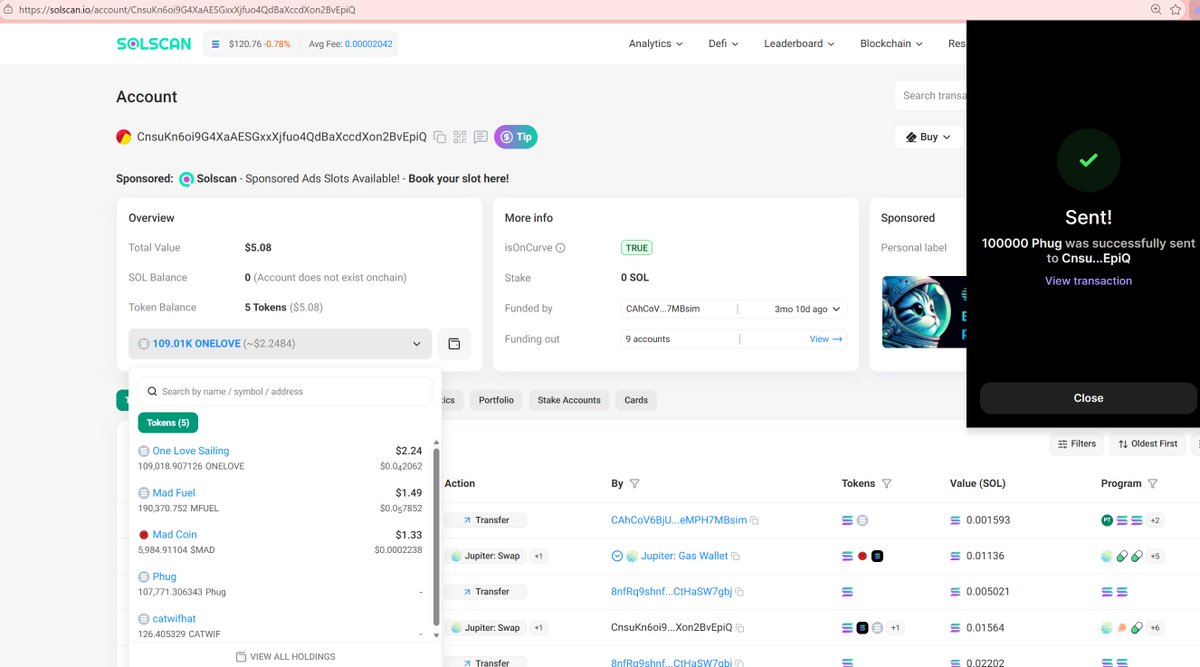Click the isOnCurve info icon
Image resolution: width=1200 pixels, height=667 pixels.
coord(560,248)
